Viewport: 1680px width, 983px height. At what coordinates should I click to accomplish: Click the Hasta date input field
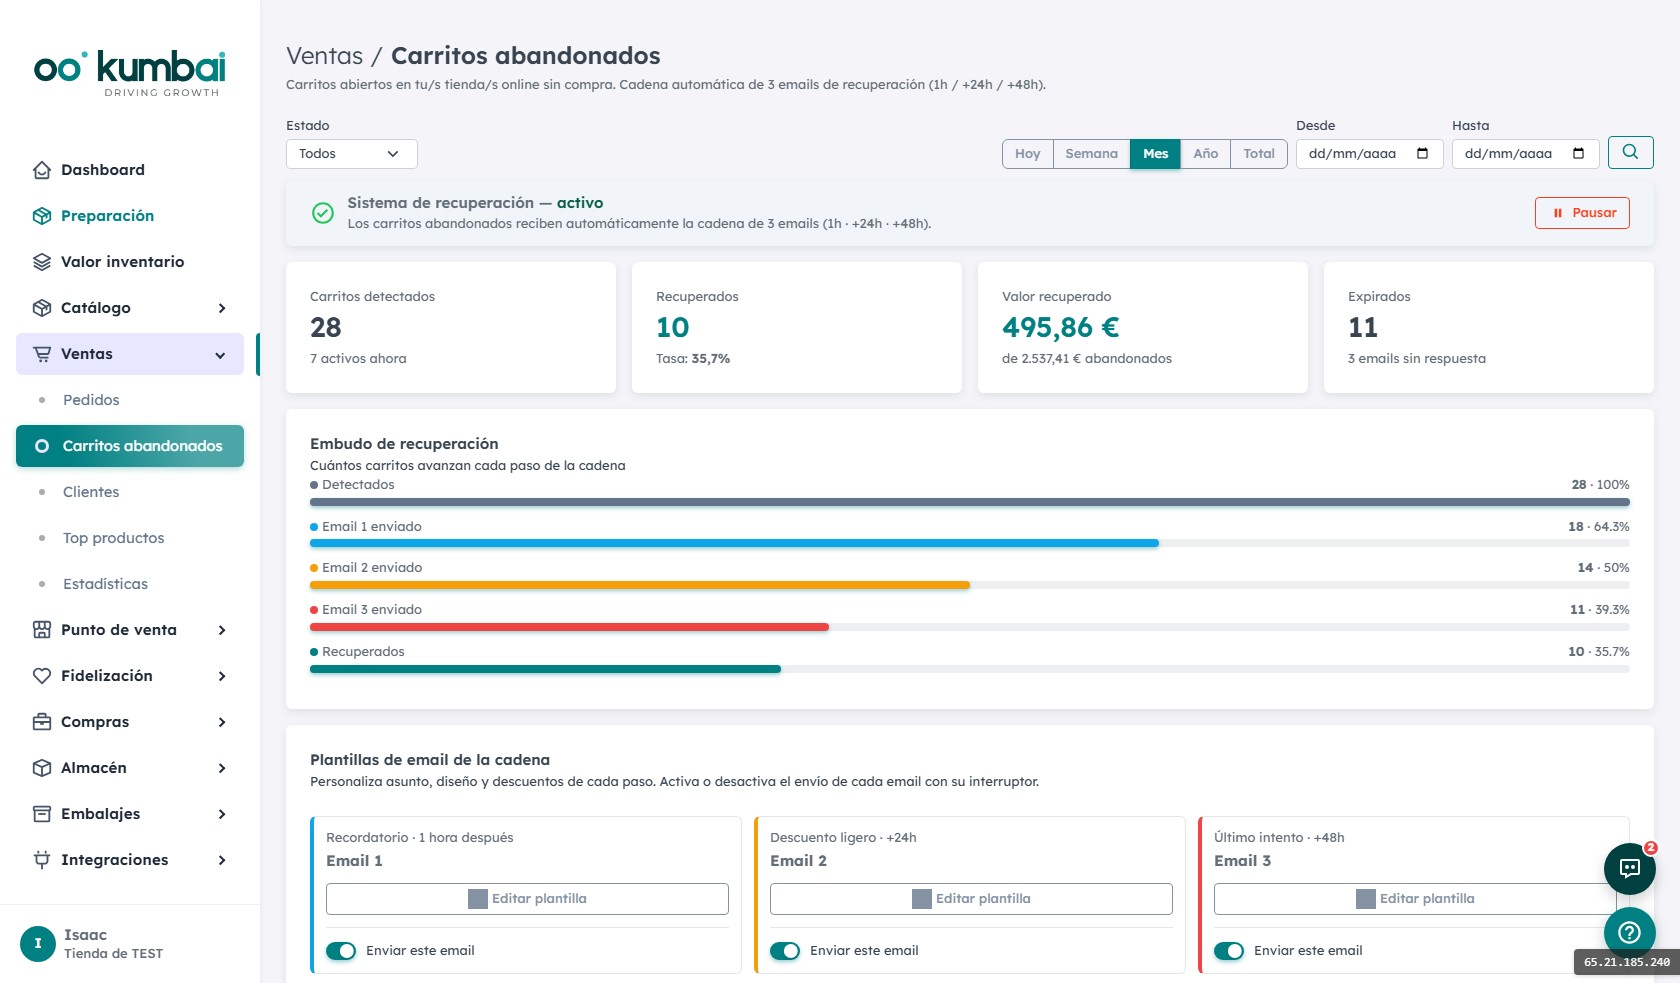(x=1526, y=154)
